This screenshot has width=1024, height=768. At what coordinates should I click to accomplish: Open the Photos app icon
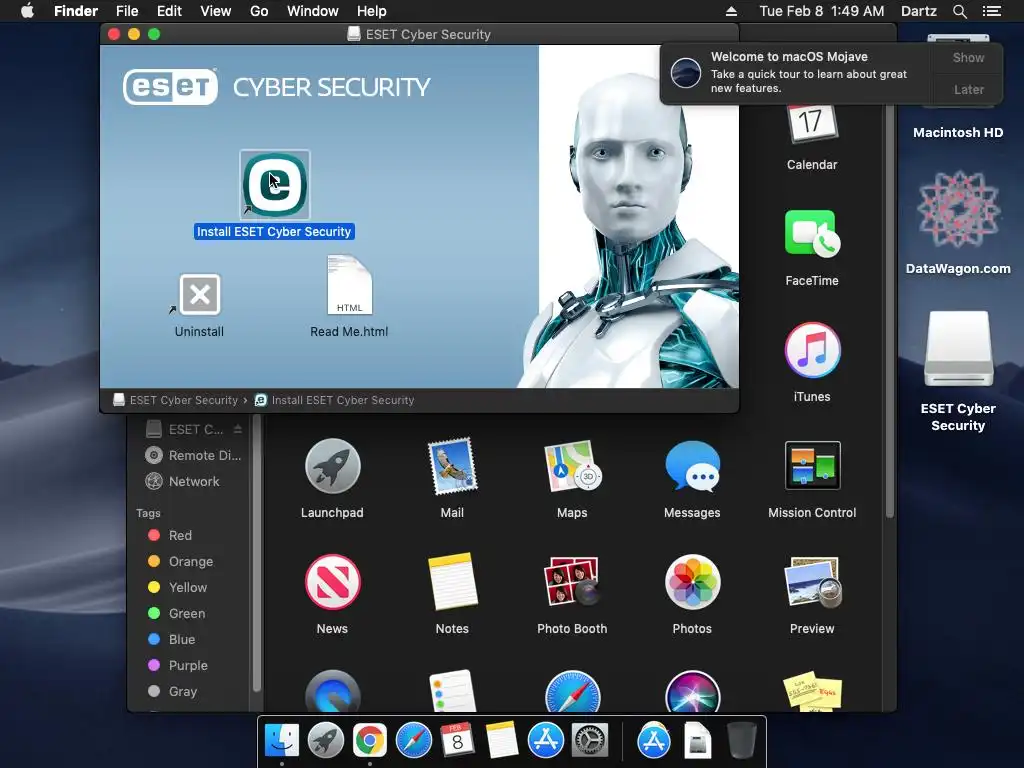pyautogui.click(x=692, y=582)
